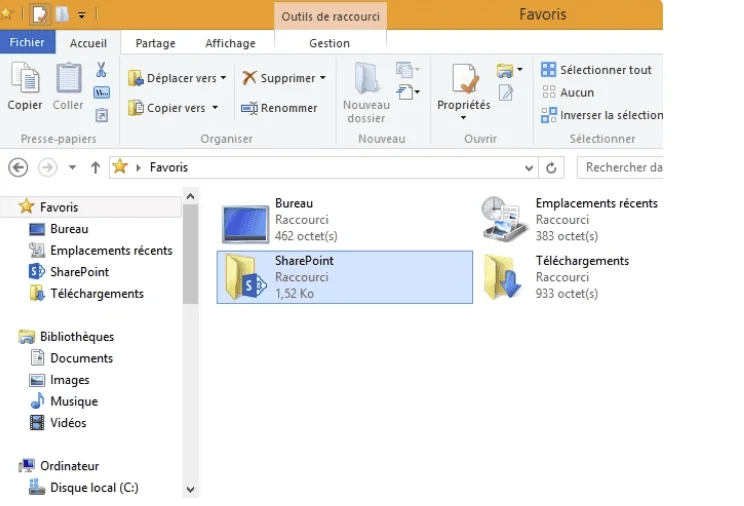Viewport: 744px width, 506px height.
Task: Open Customize Quick Access Toolbar dropdown
Action: point(82,16)
